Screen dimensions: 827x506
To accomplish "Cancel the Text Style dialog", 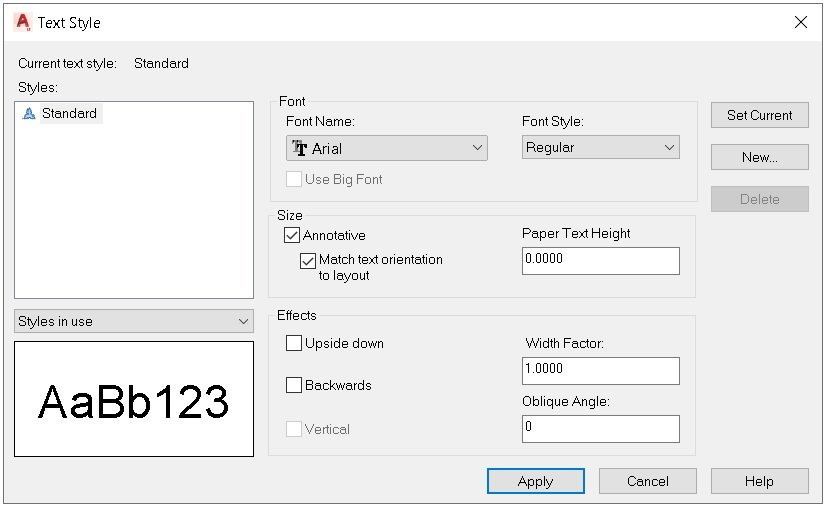I will tap(648, 481).
